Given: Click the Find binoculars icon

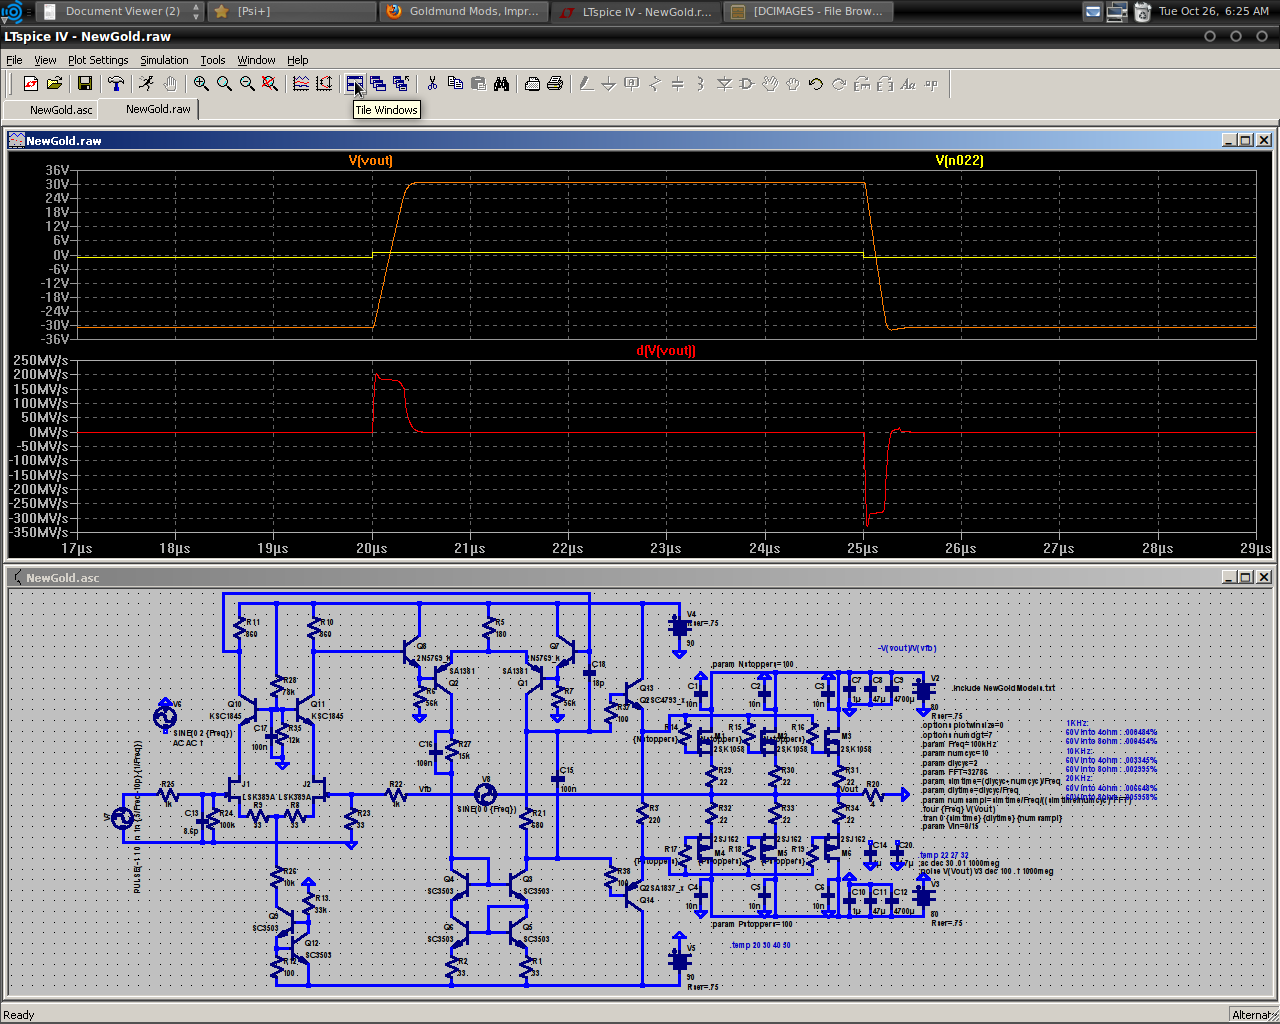Looking at the screenshot, I should [x=501, y=84].
